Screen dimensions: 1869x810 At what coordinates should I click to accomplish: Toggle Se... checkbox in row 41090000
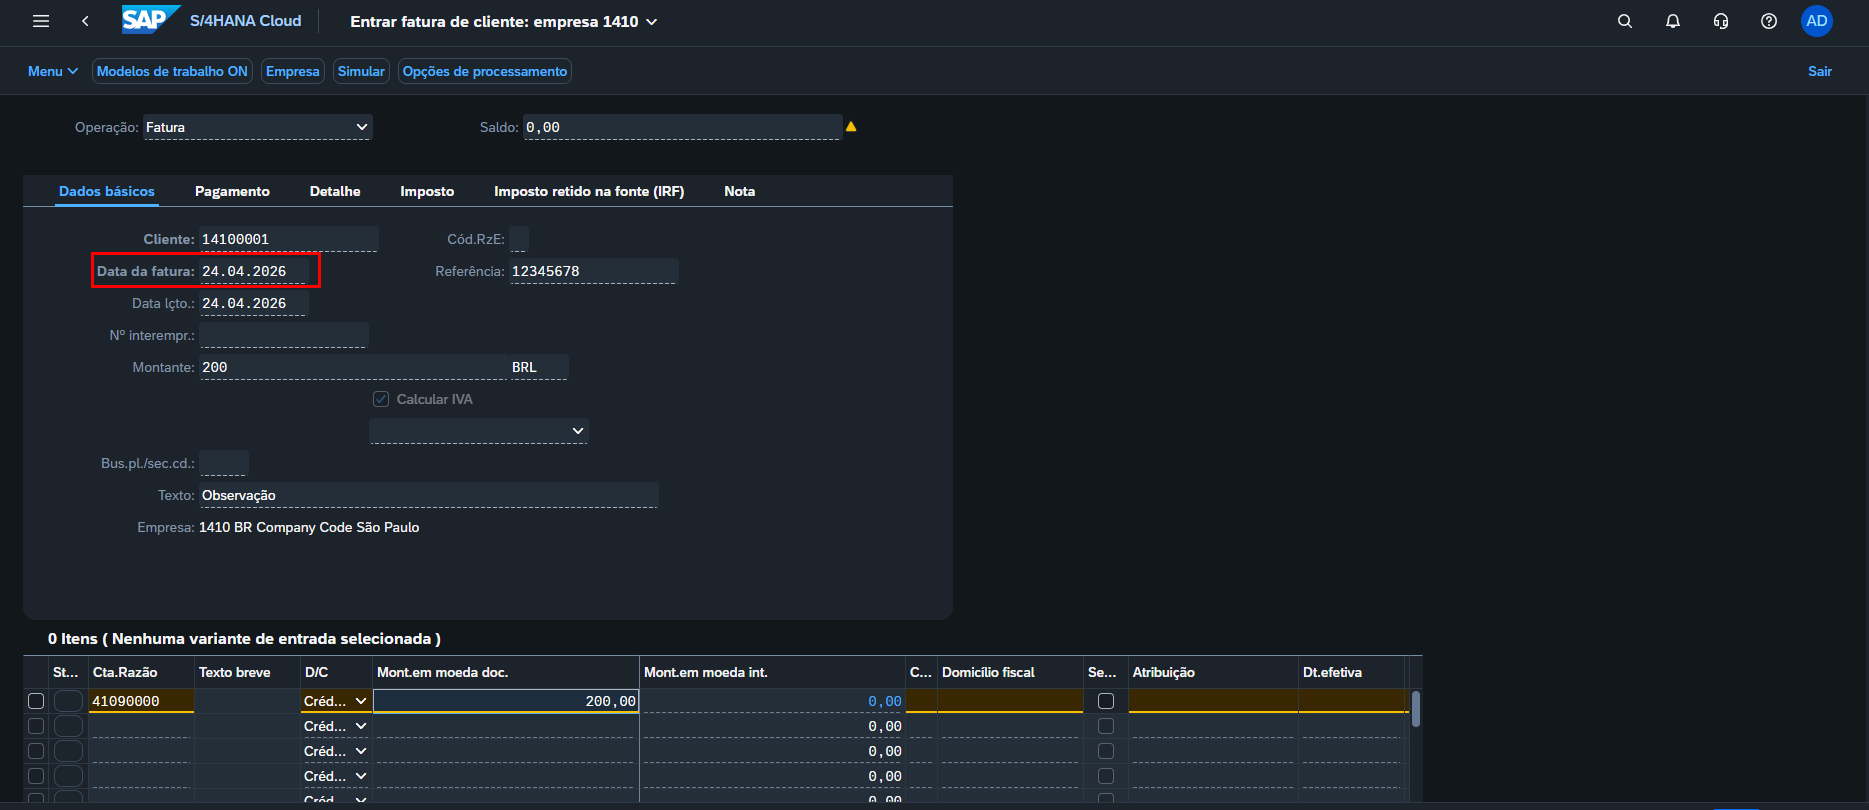pyautogui.click(x=1106, y=701)
